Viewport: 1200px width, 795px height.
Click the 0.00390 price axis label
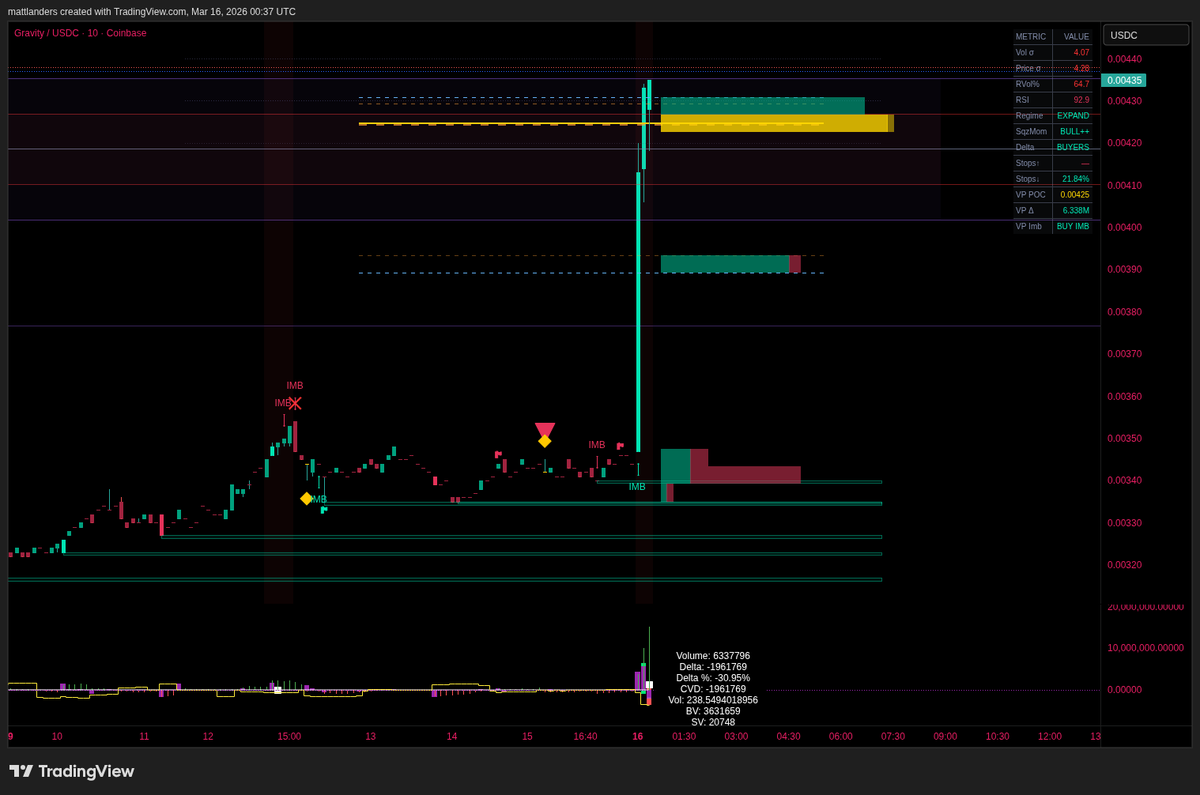tap(1124, 270)
